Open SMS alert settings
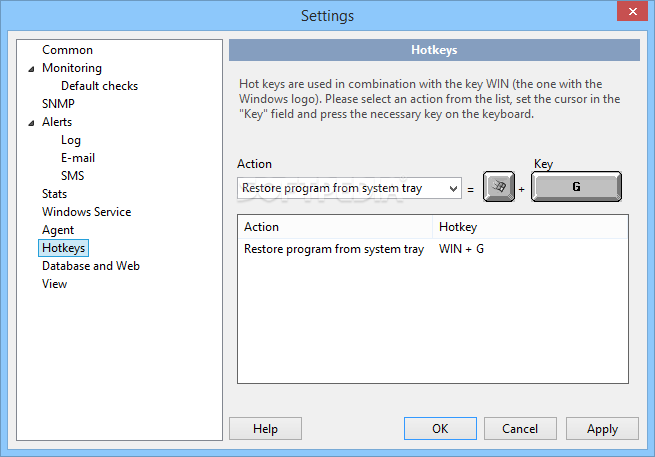The width and height of the screenshot is (655, 457). tap(72, 176)
